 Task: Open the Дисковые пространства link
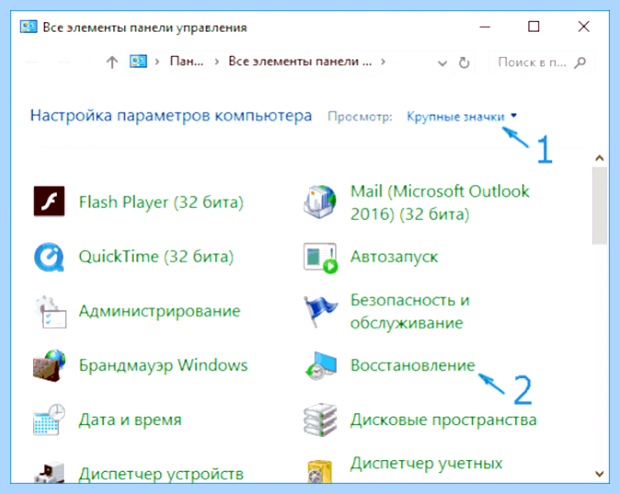click(443, 420)
